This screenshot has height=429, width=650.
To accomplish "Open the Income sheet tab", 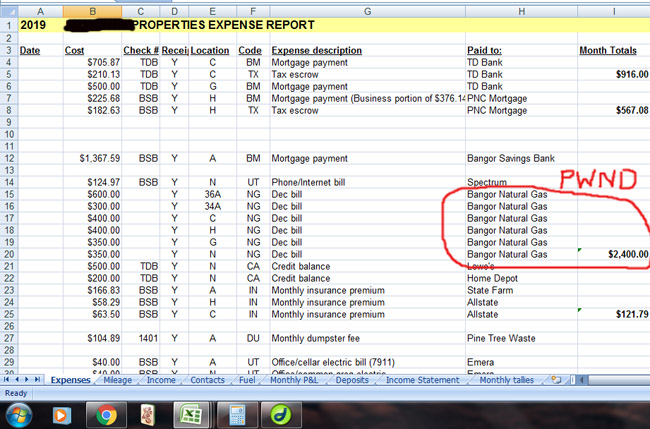I will coord(161,380).
